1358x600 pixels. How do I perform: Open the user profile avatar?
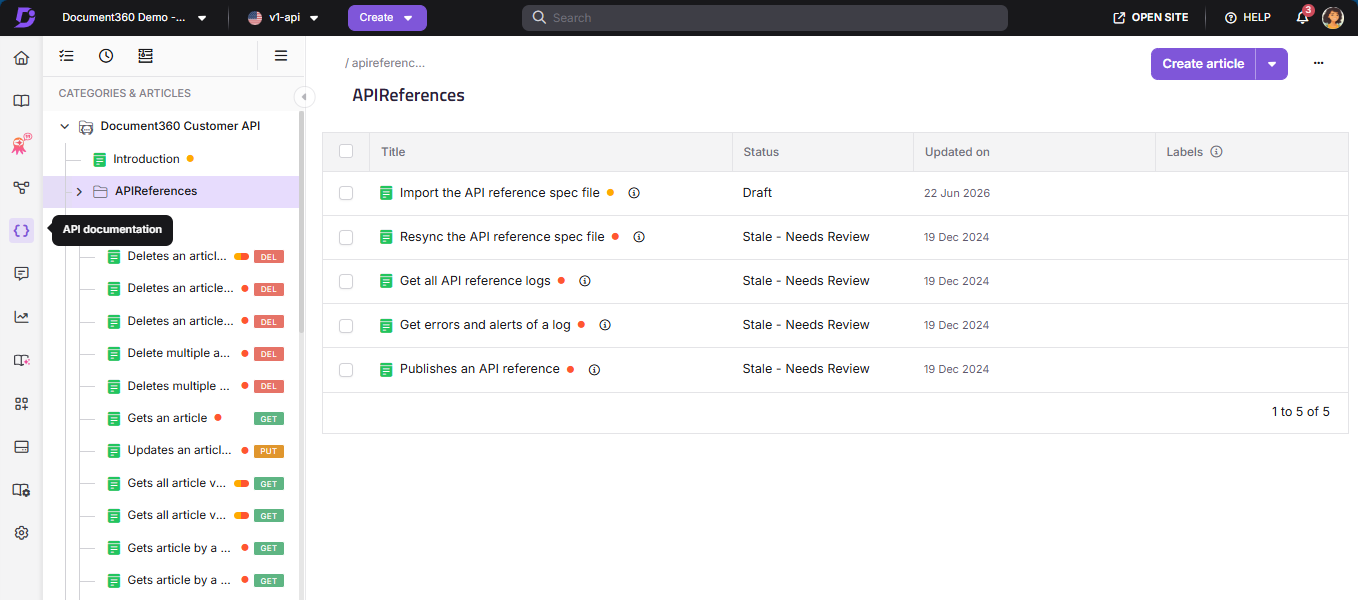pos(1332,17)
